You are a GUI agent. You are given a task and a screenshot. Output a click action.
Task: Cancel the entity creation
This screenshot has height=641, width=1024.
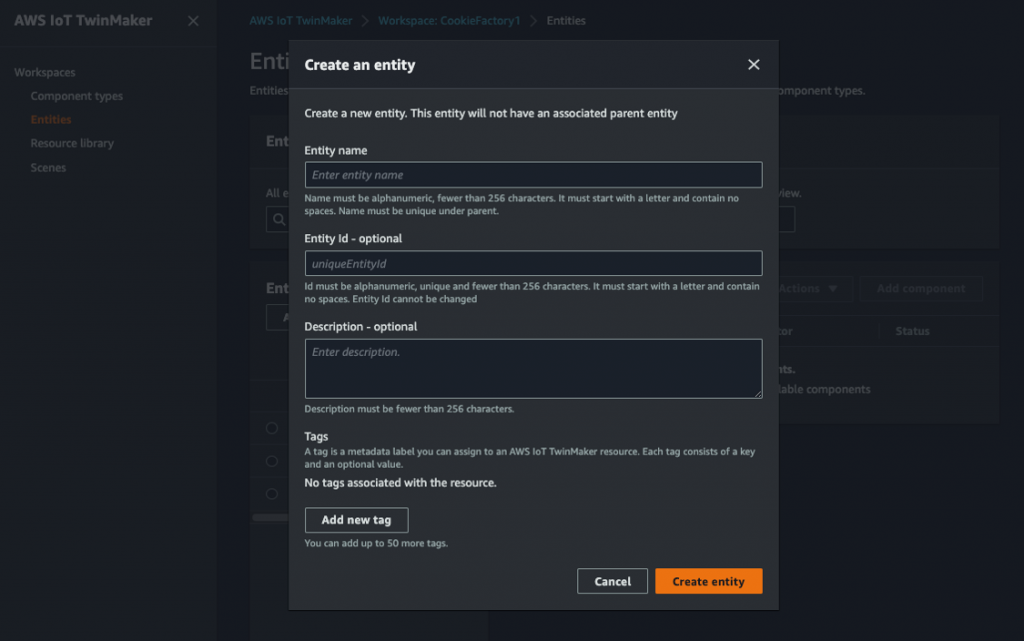612,581
